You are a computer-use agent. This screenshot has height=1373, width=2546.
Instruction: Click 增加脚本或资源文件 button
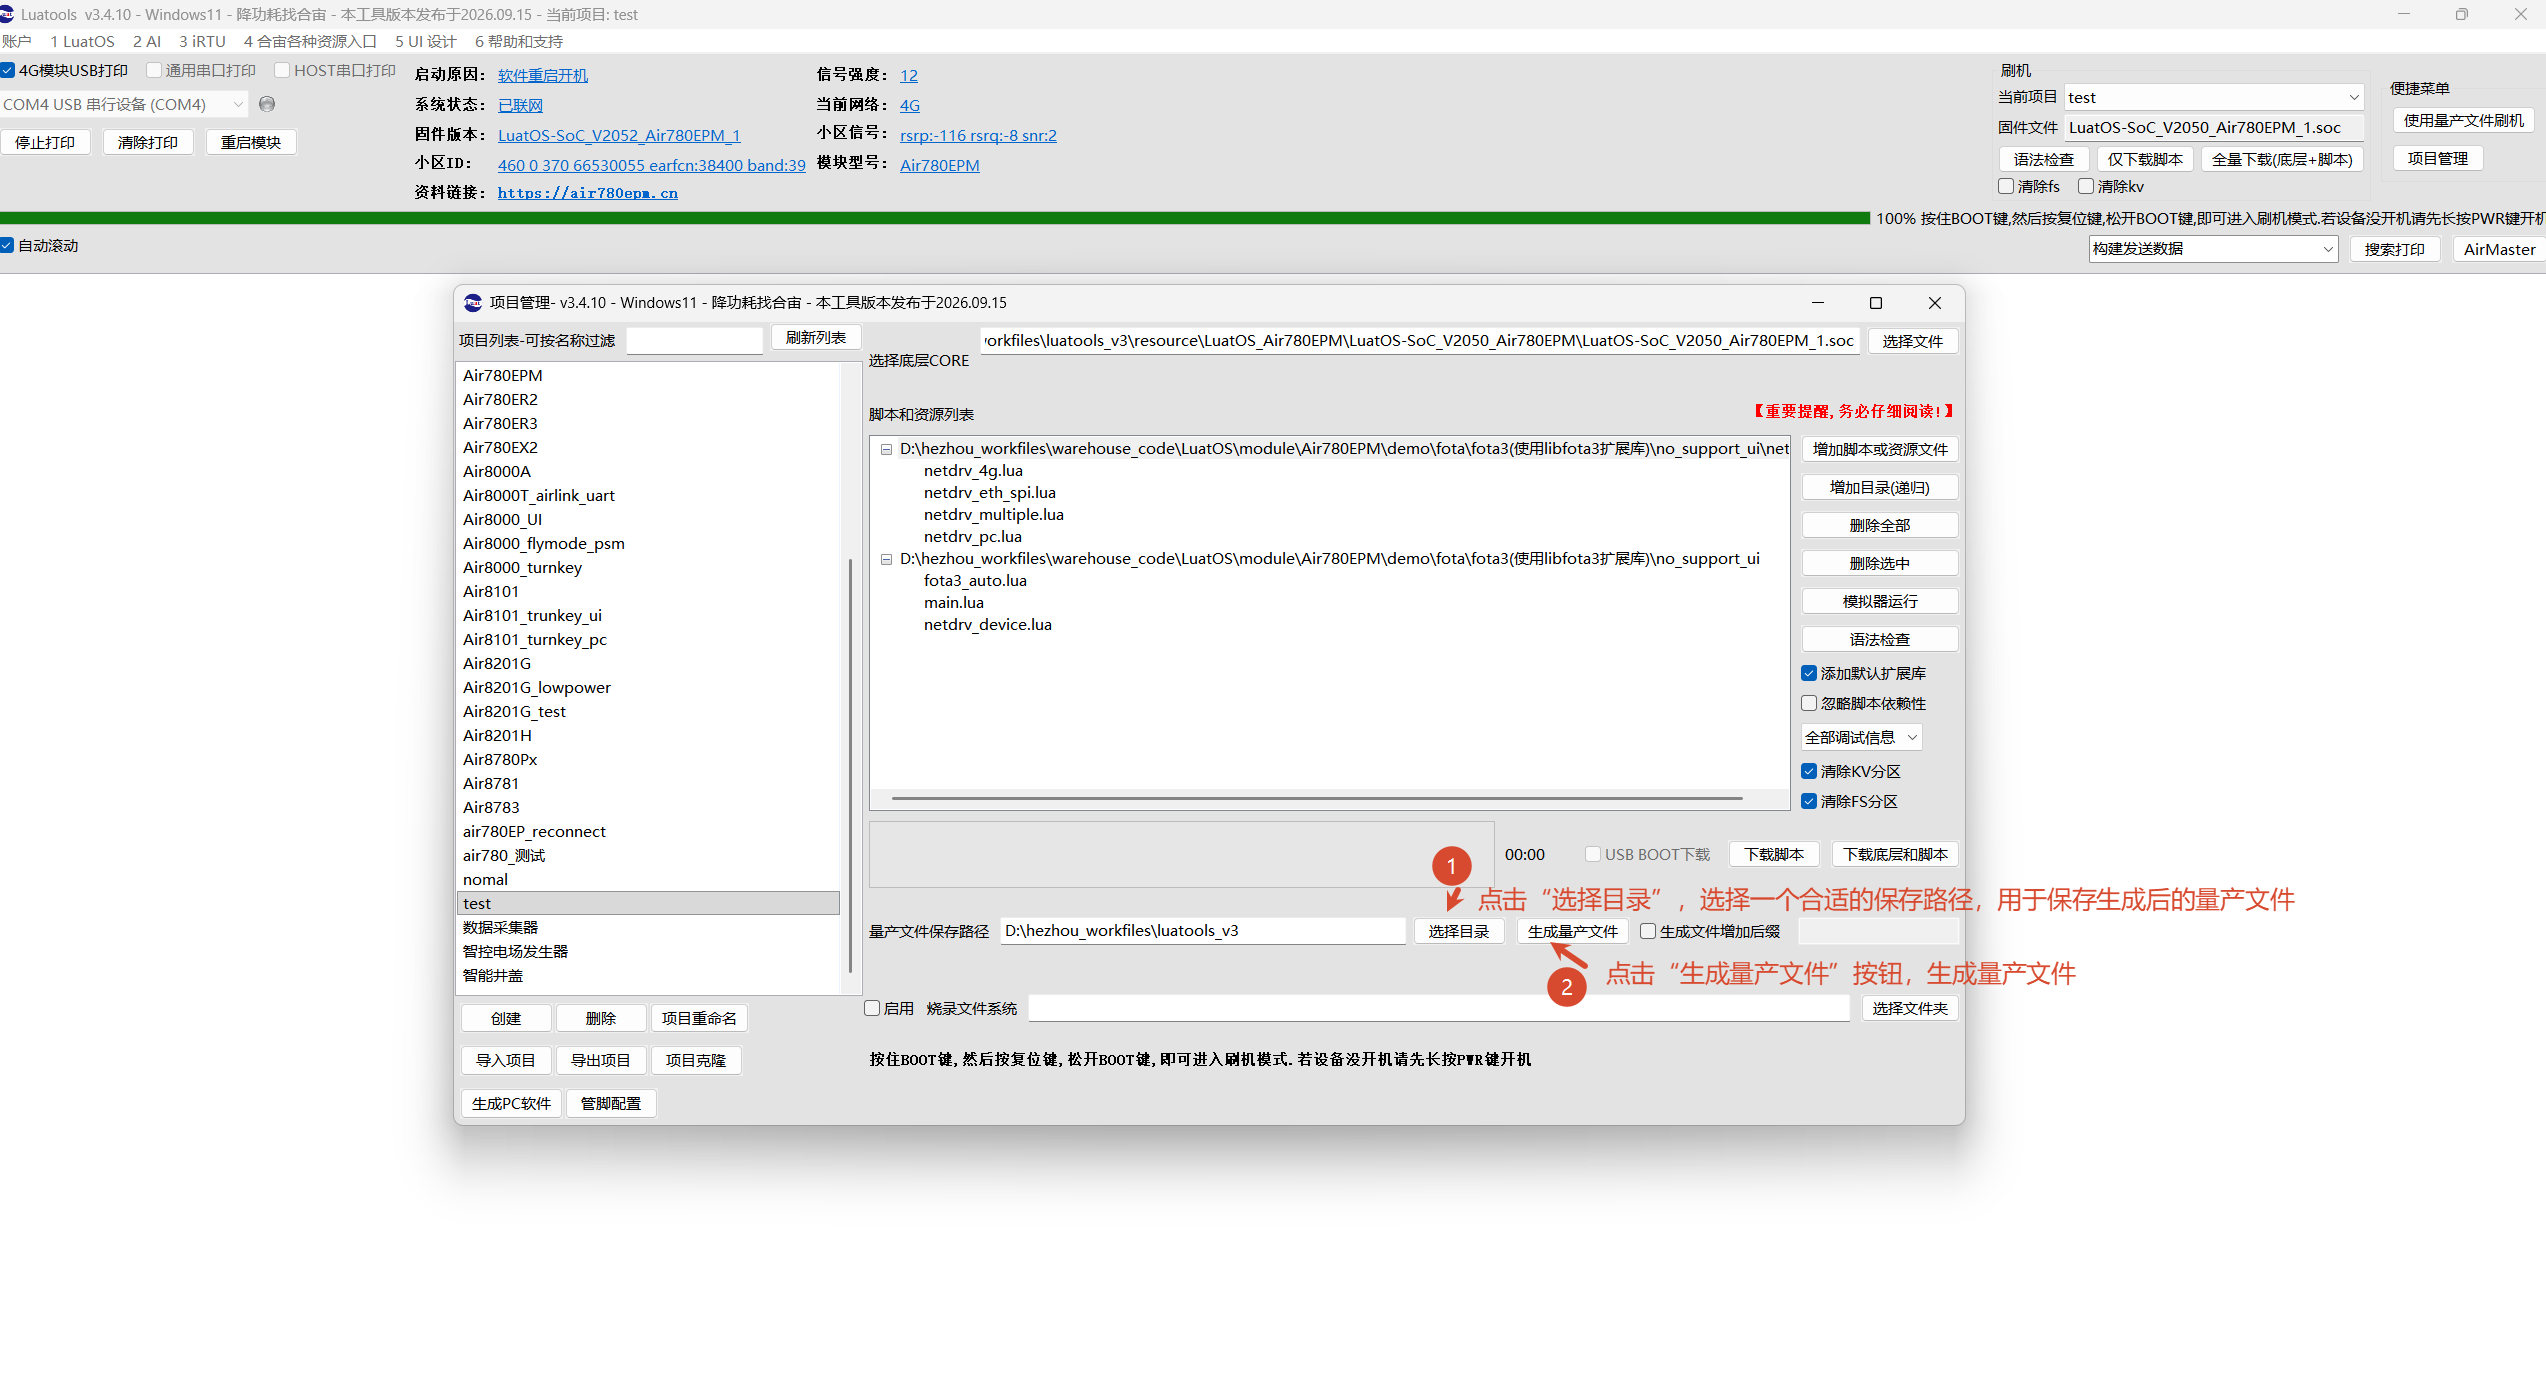point(1880,449)
